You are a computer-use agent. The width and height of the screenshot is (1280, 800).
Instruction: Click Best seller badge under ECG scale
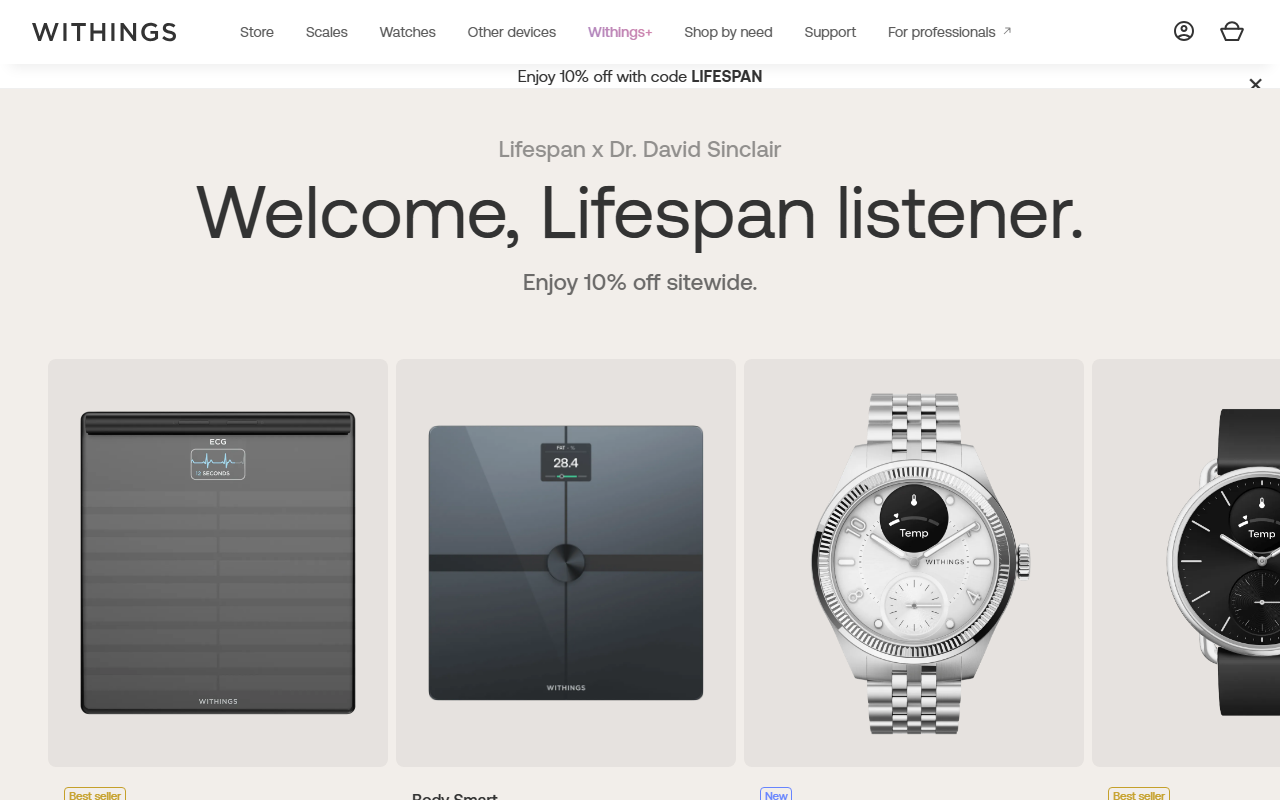[x=95, y=795]
